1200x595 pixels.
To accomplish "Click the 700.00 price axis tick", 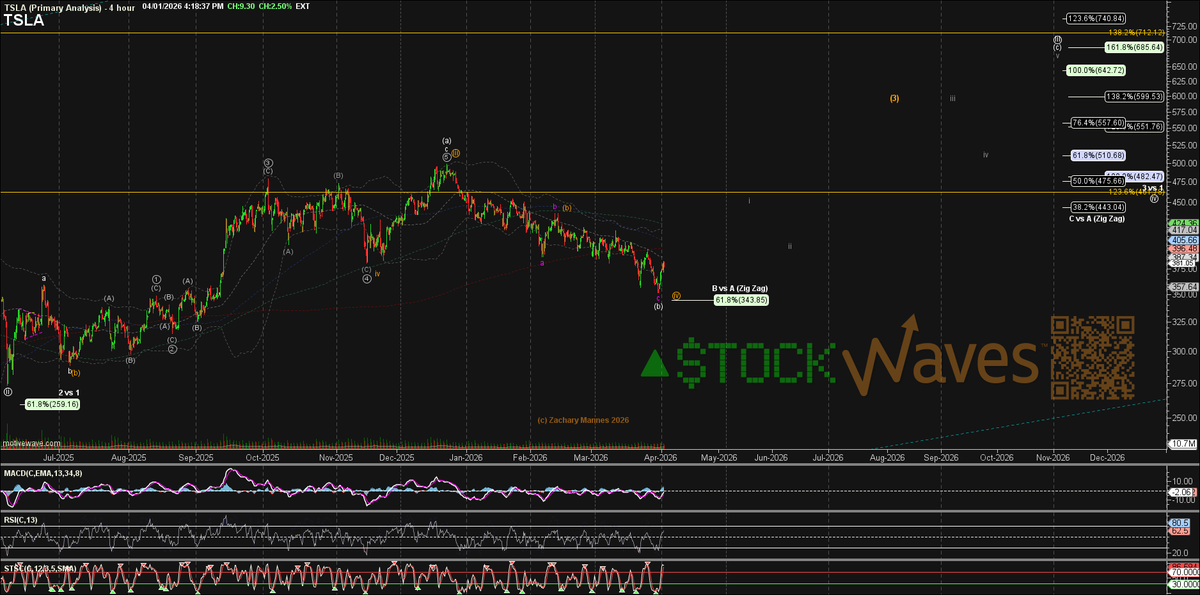I will 1183,39.
